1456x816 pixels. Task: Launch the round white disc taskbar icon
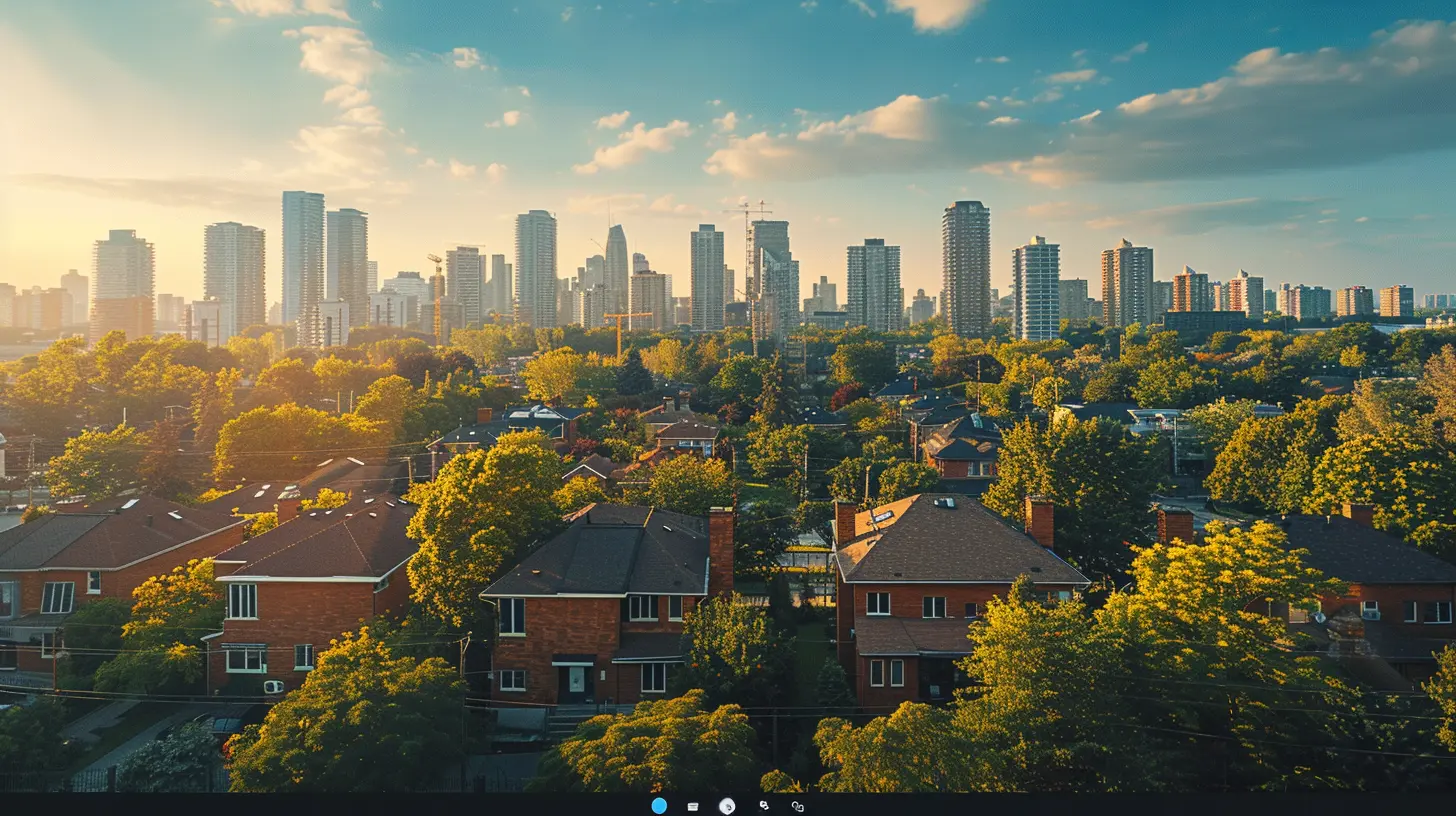point(727,806)
